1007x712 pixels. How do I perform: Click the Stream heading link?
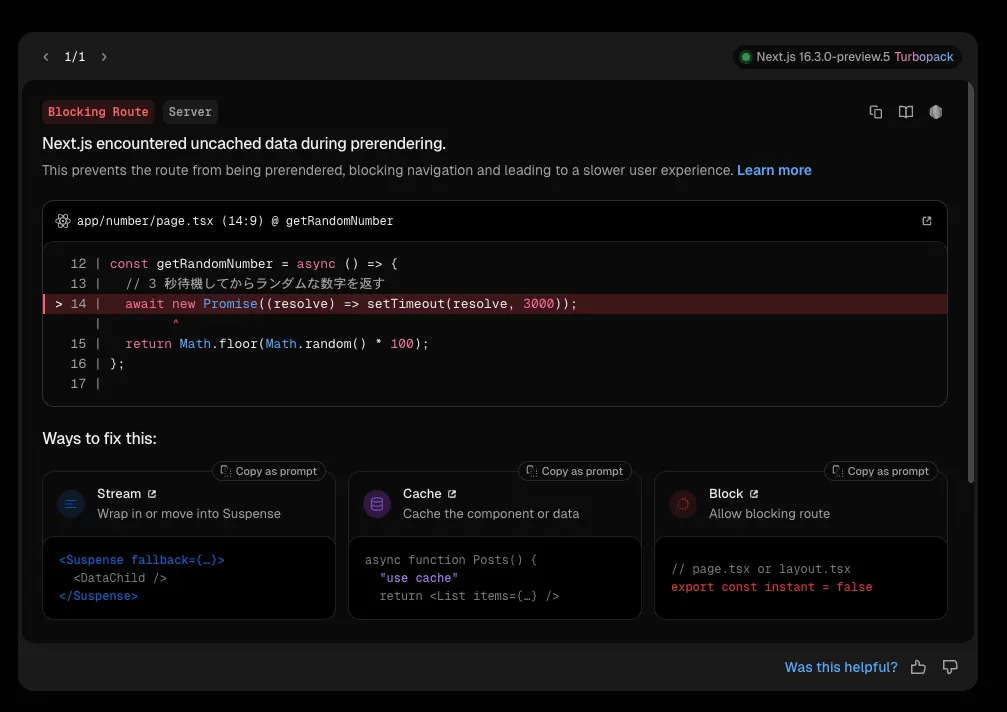coord(119,494)
